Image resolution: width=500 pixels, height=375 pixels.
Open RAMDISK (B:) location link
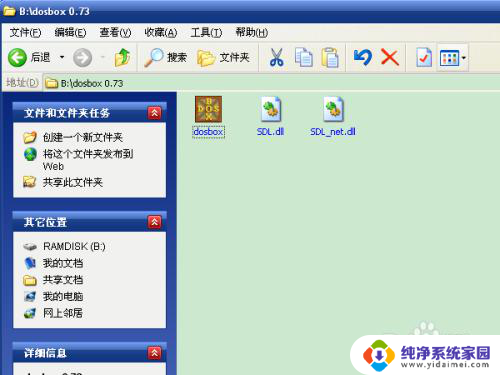pyautogui.click(x=74, y=246)
